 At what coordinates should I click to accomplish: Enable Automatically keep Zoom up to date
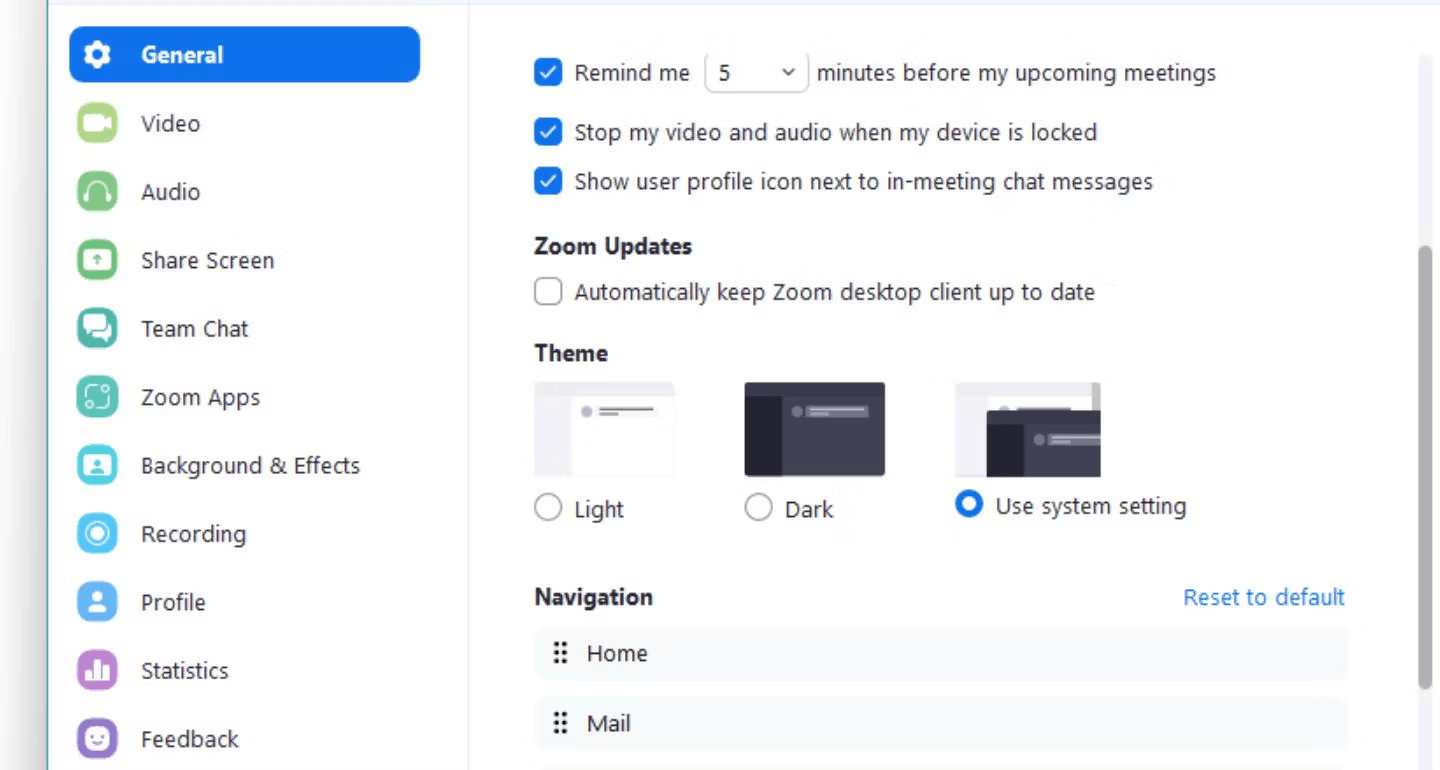click(x=548, y=292)
